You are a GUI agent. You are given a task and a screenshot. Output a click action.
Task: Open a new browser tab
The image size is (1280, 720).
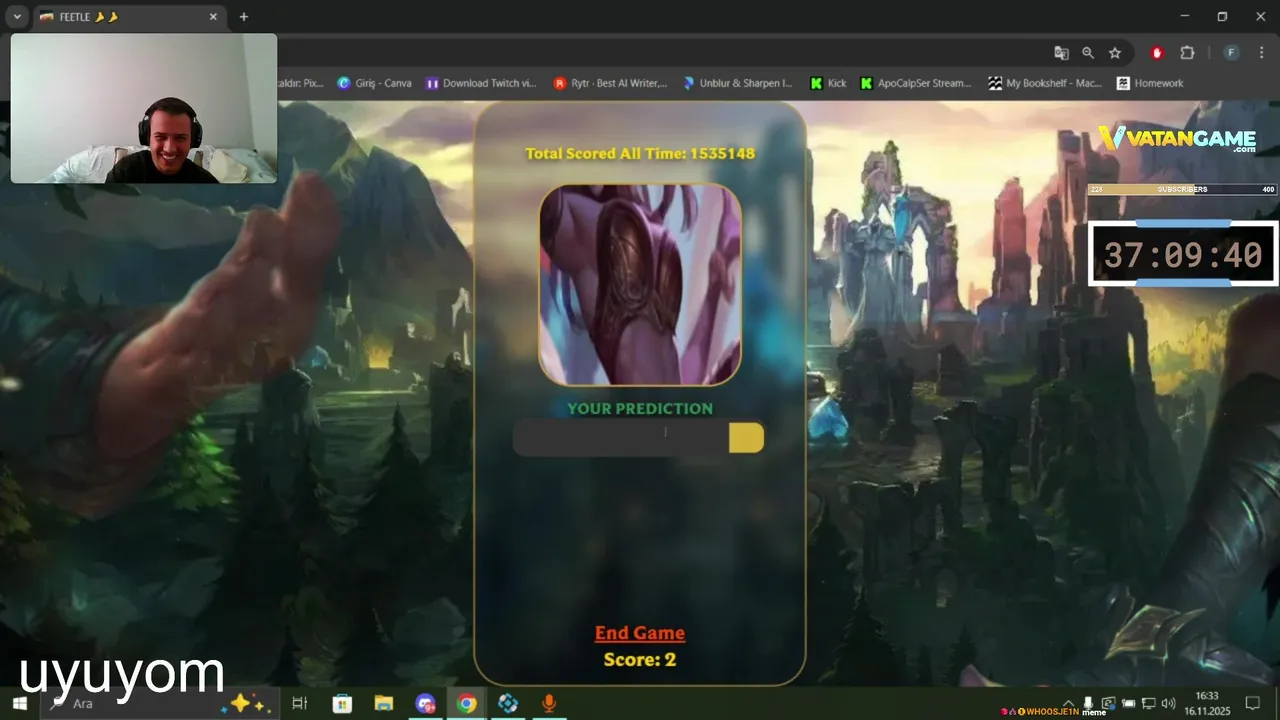pyautogui.click(x=243, y=17)
